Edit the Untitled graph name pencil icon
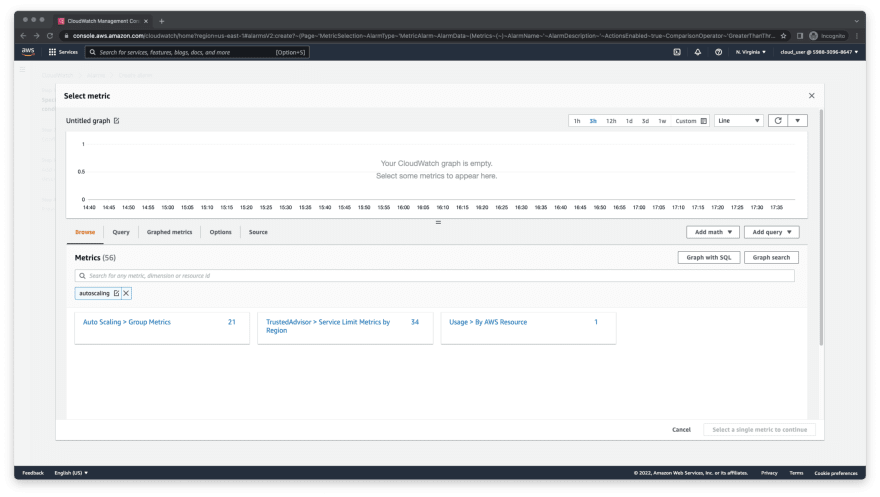 click(x=117, y=121)
